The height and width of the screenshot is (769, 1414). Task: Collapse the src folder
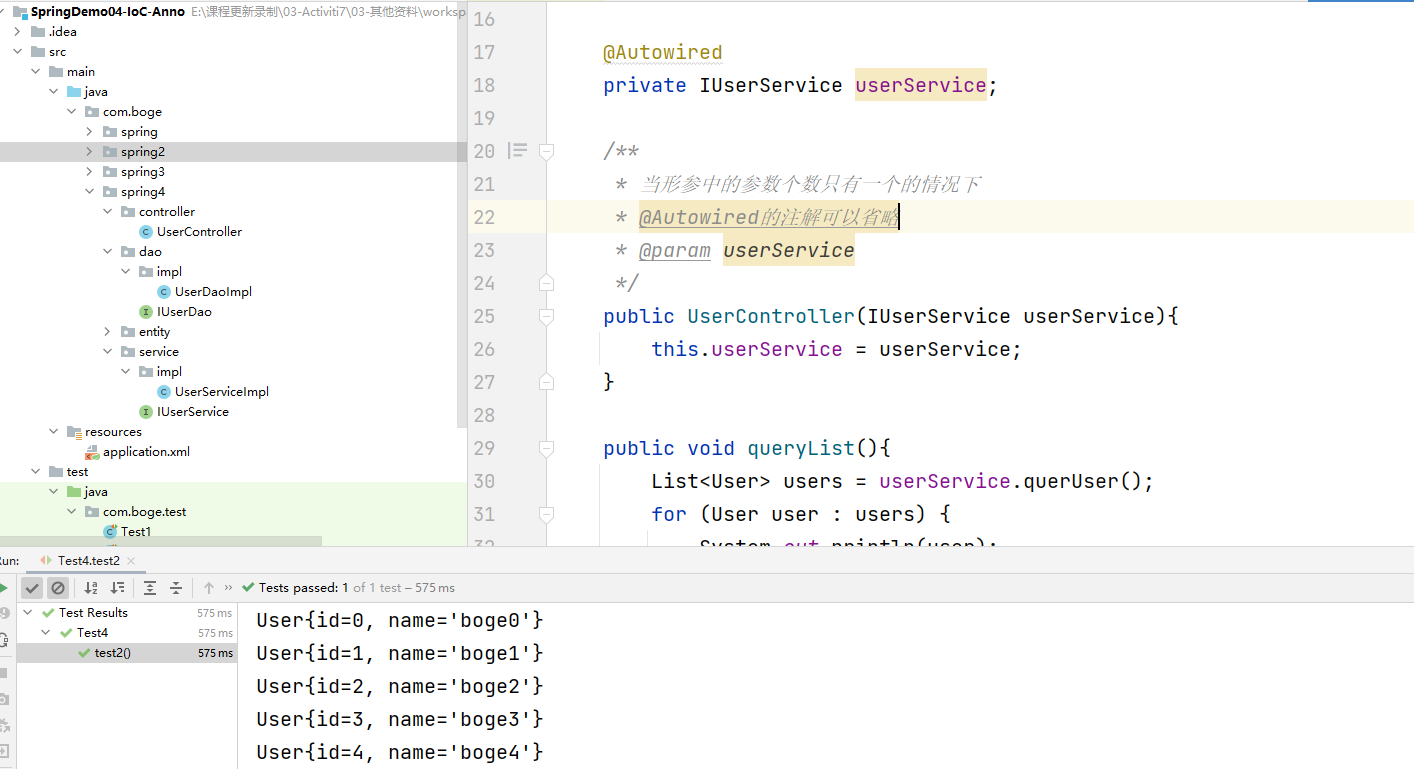(x=17, y=52)
